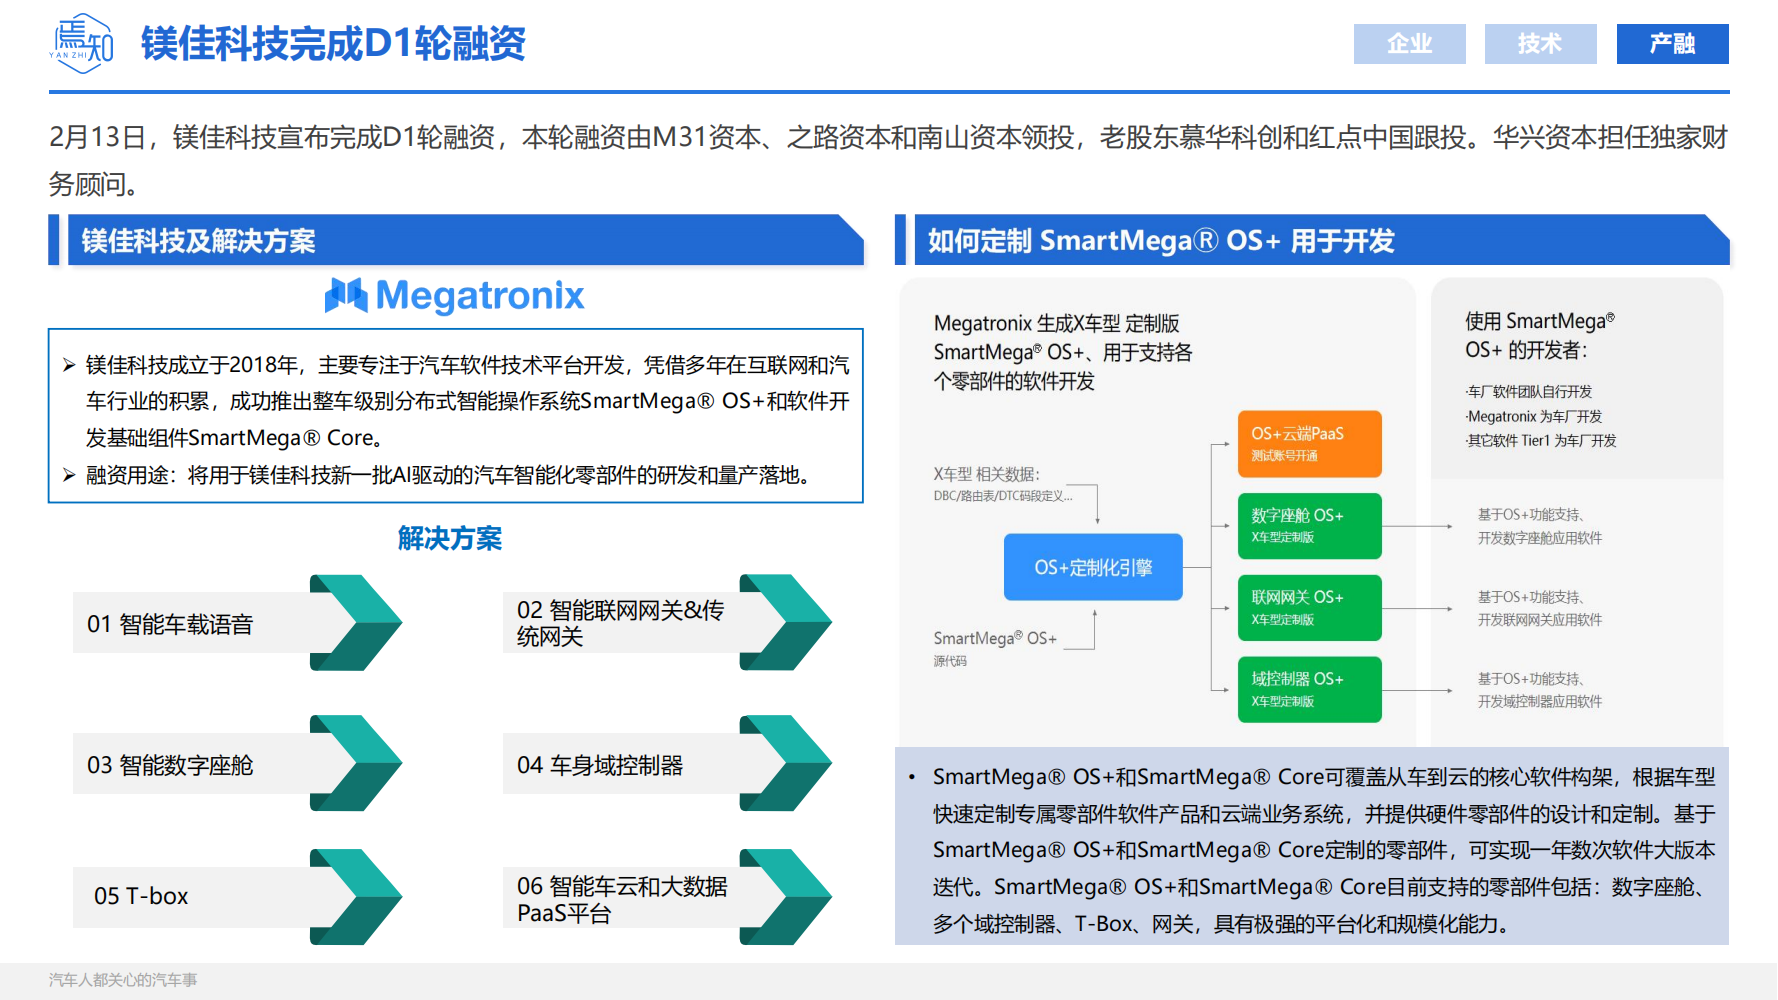Click the slide title 镁佳科技完成D1轮融资
1778x1000 pixels.
[333, 44]
